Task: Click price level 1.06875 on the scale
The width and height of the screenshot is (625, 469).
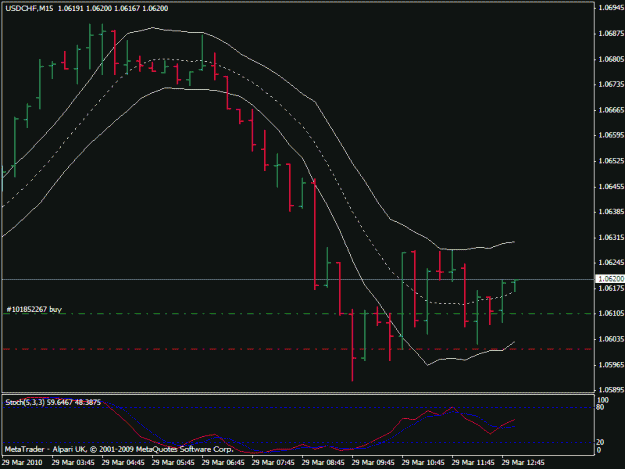Action: click(611, 33)
